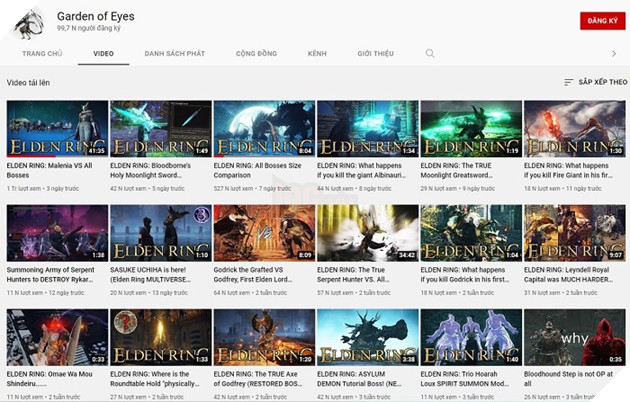The image size is (630, 402).
Task: Open the KÊNH tab
Action: tap(317, 53)
